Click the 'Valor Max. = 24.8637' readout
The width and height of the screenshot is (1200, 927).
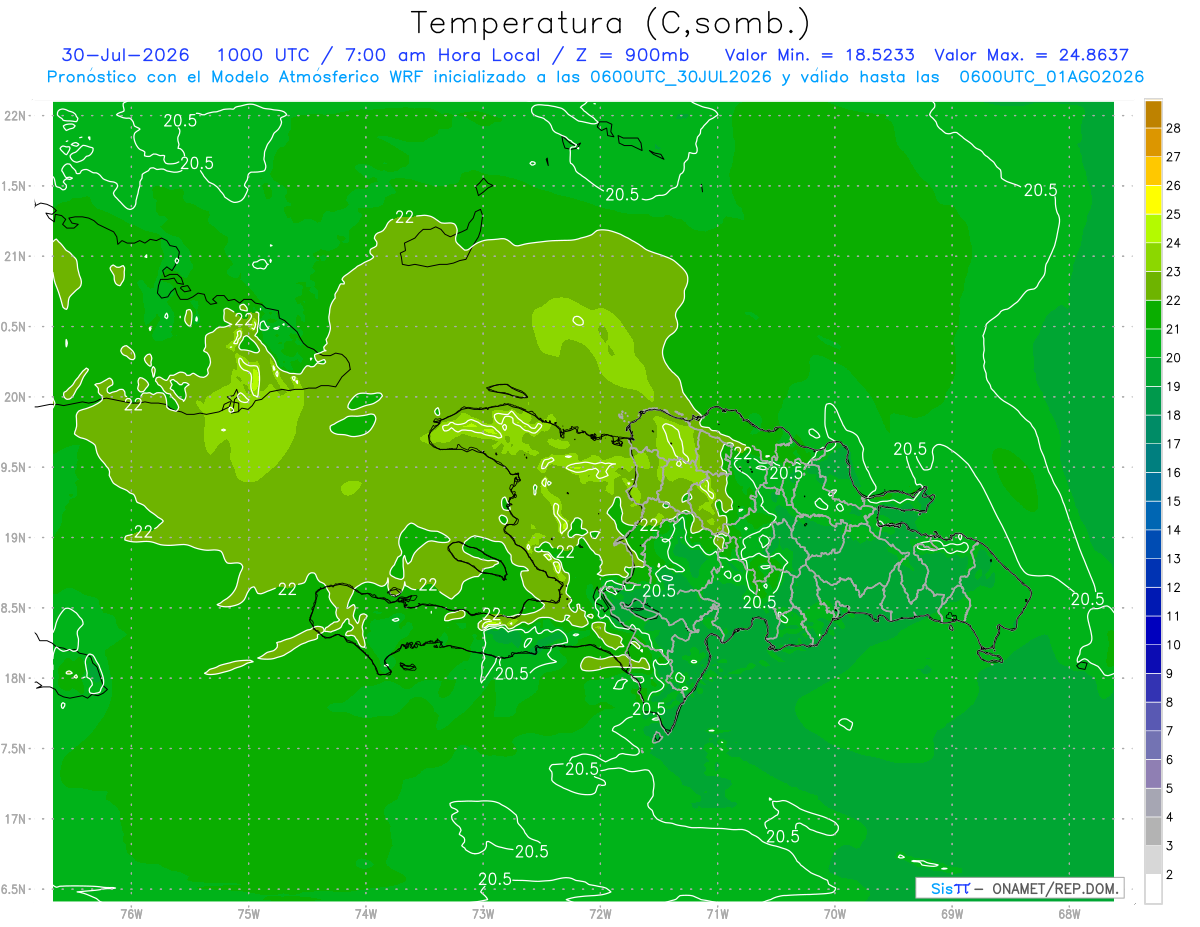click(x=1031, y=55)
